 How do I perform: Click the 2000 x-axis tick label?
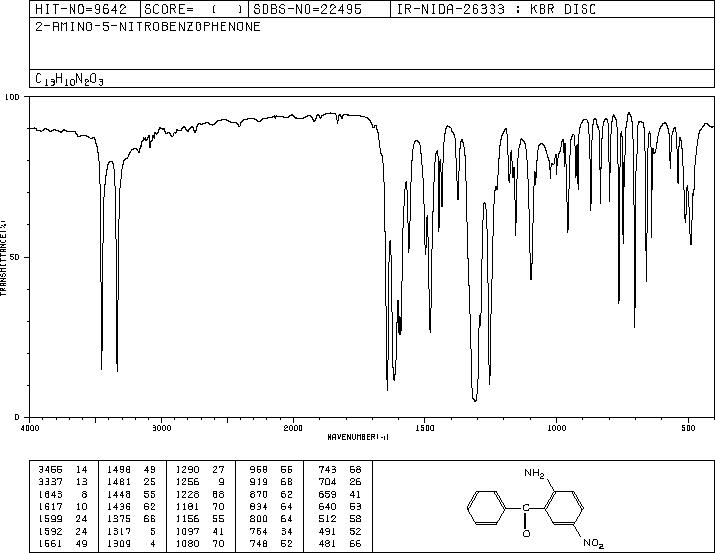[293, 428]
